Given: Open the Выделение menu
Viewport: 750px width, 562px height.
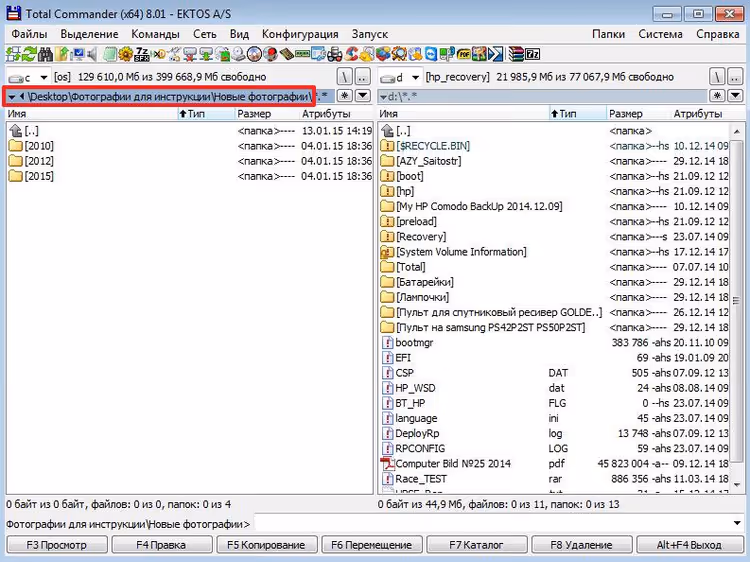Looking at the screenshot, I should tap(89, 34).
